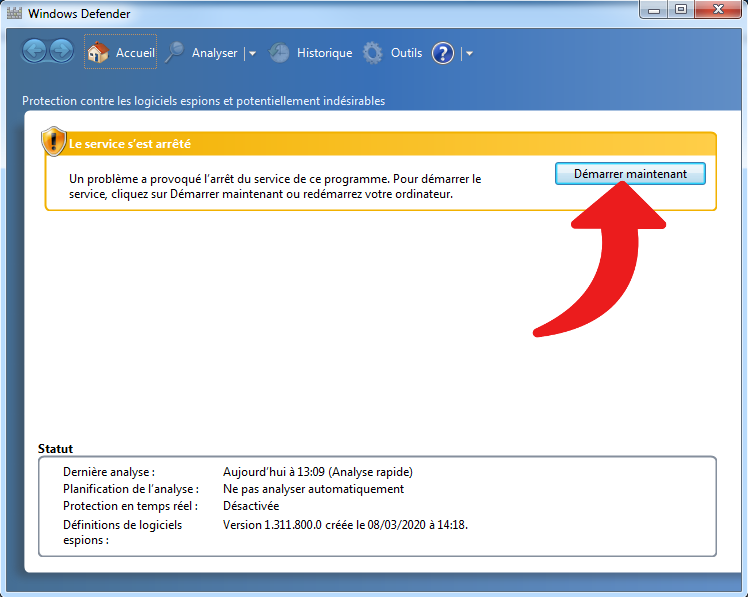Close the Windows Defender window

[718, 10]
